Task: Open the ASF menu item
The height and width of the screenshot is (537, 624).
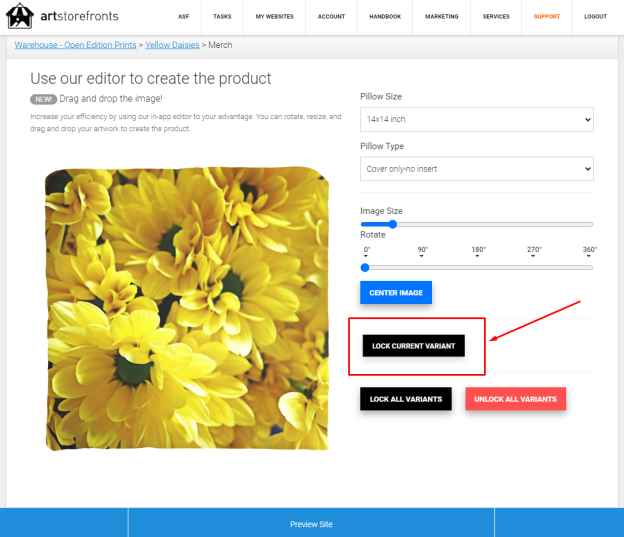Action: [x=183, y=17]
